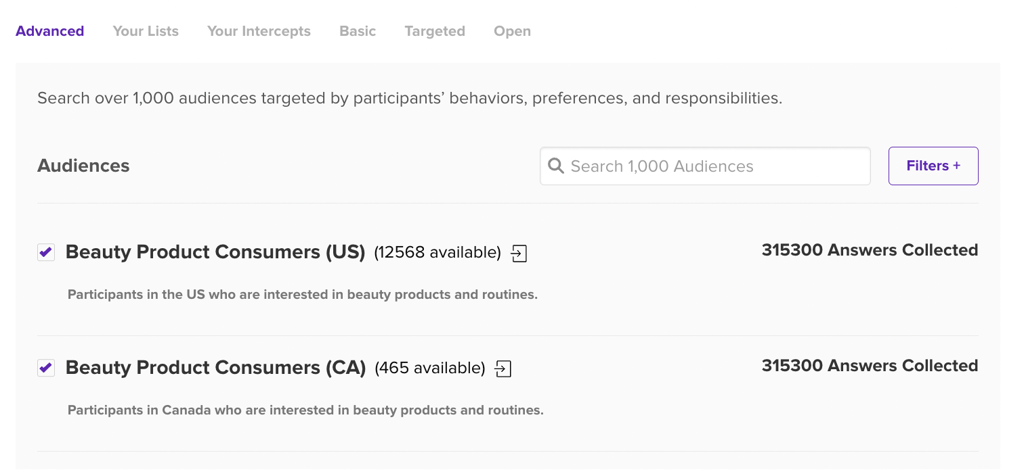Select the Open tab

pyautogui.click(x=512, y=31)
